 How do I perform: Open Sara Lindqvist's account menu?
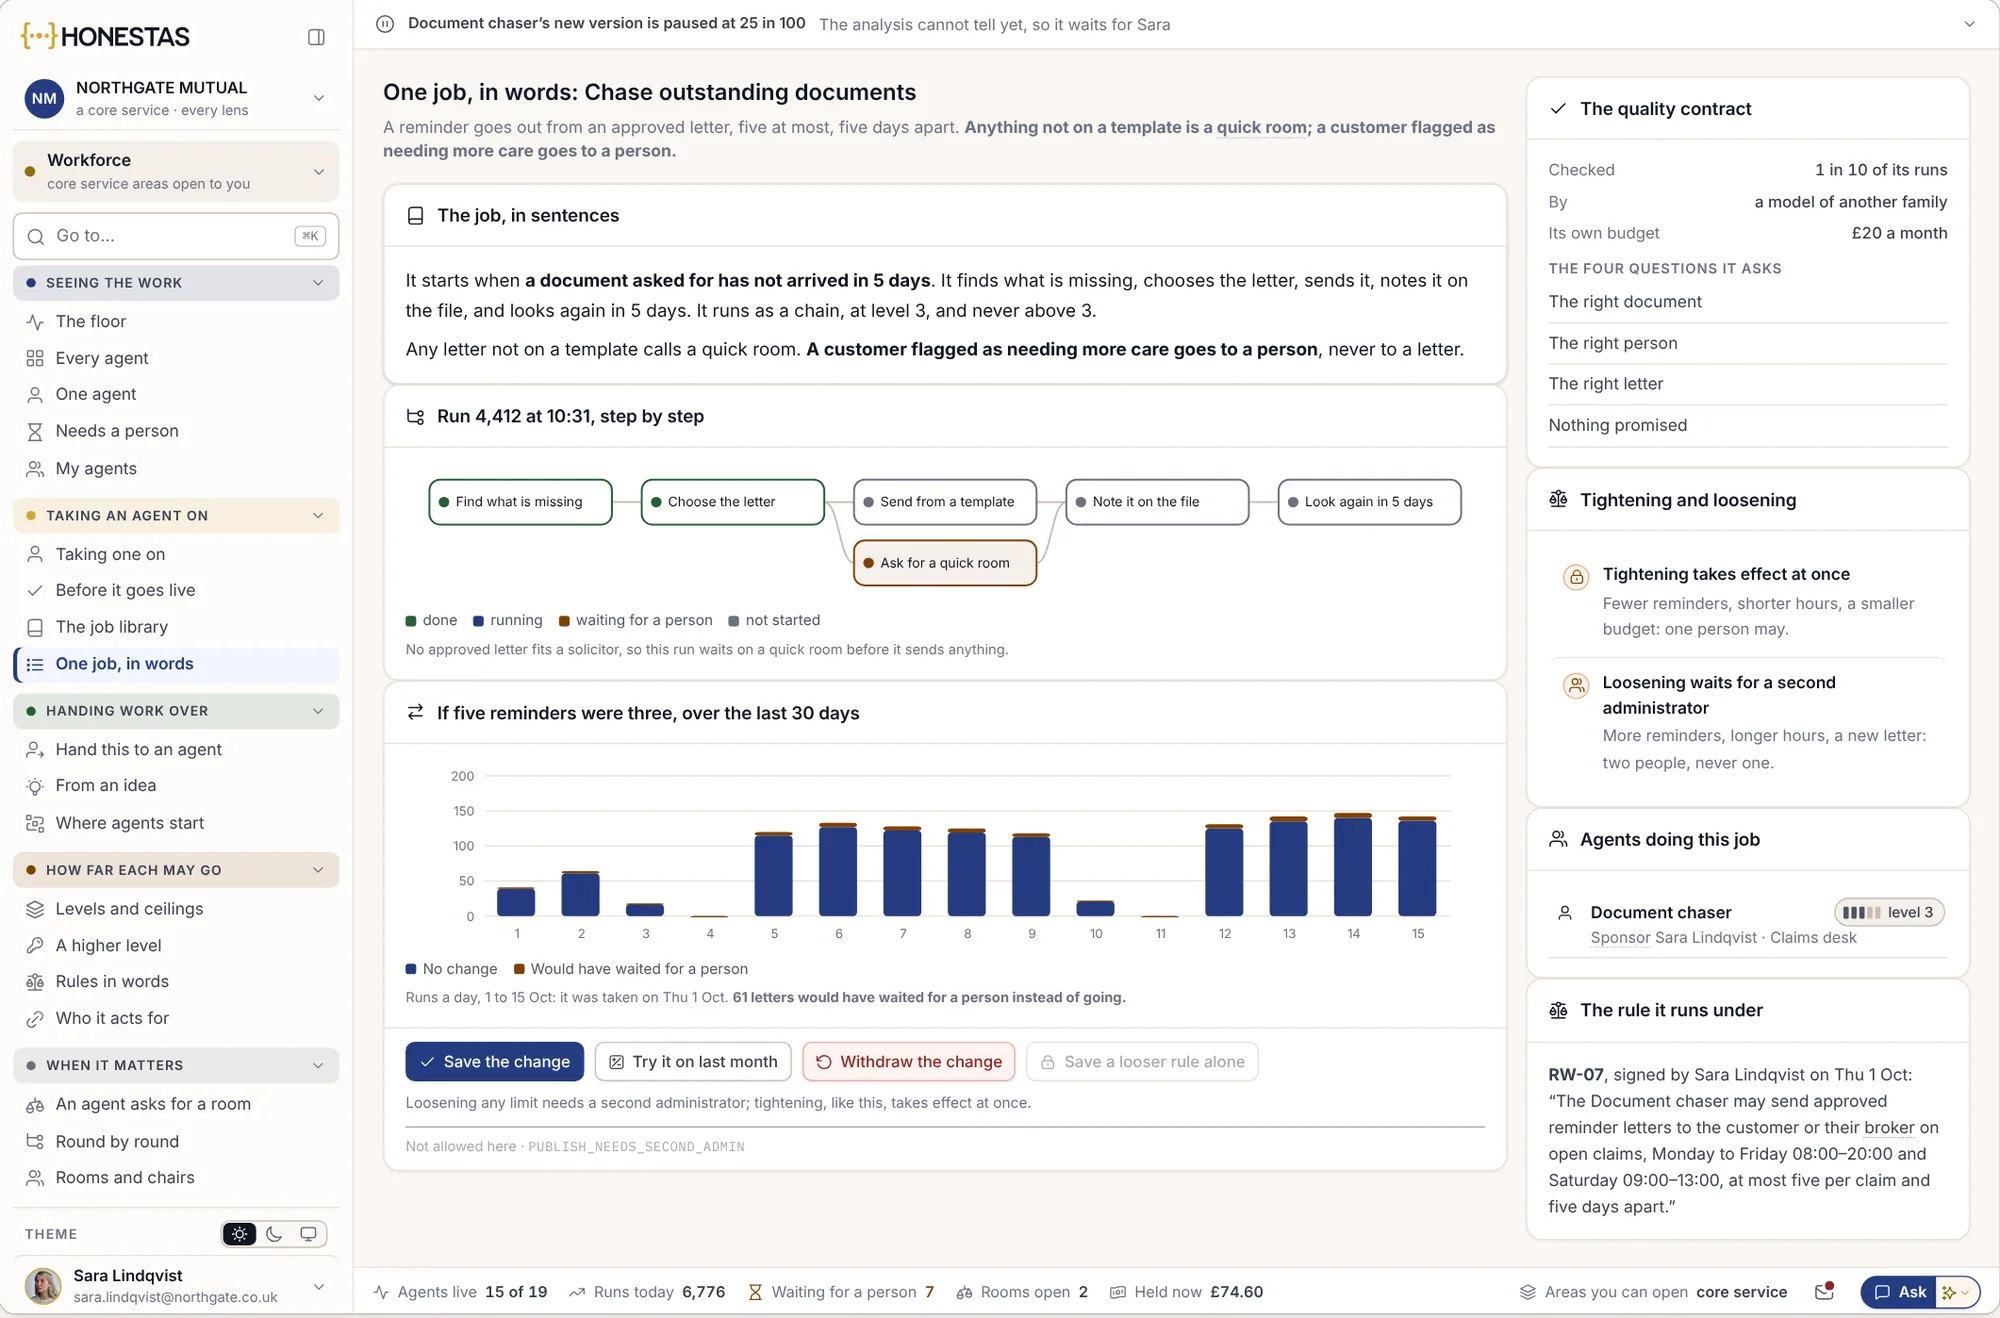pos(176,1286)
